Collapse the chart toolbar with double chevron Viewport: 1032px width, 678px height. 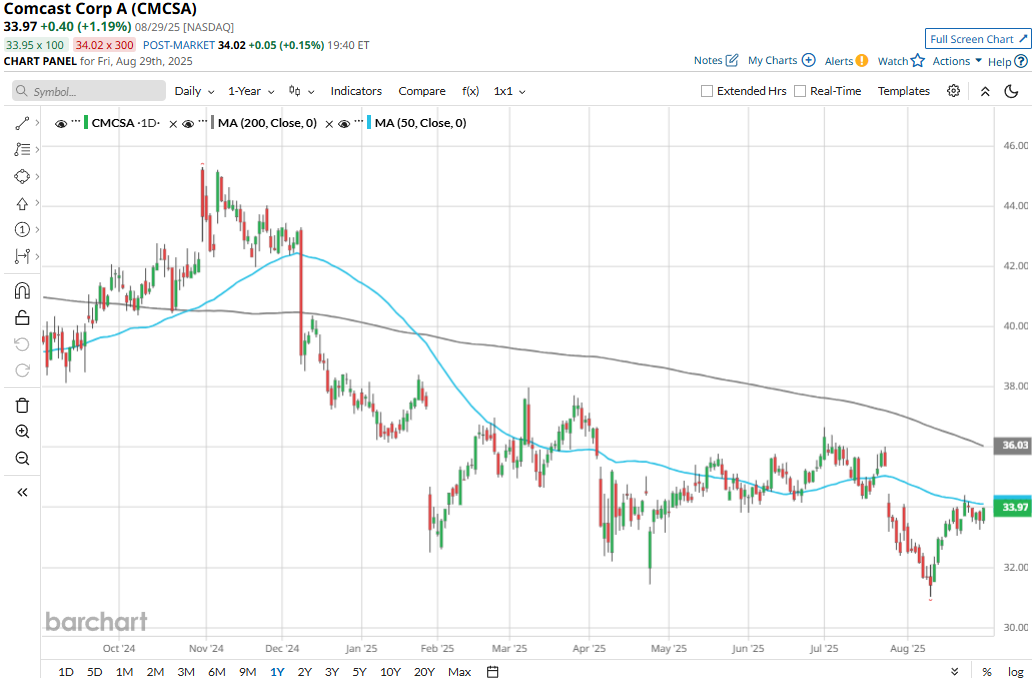[x=985, y=91]
